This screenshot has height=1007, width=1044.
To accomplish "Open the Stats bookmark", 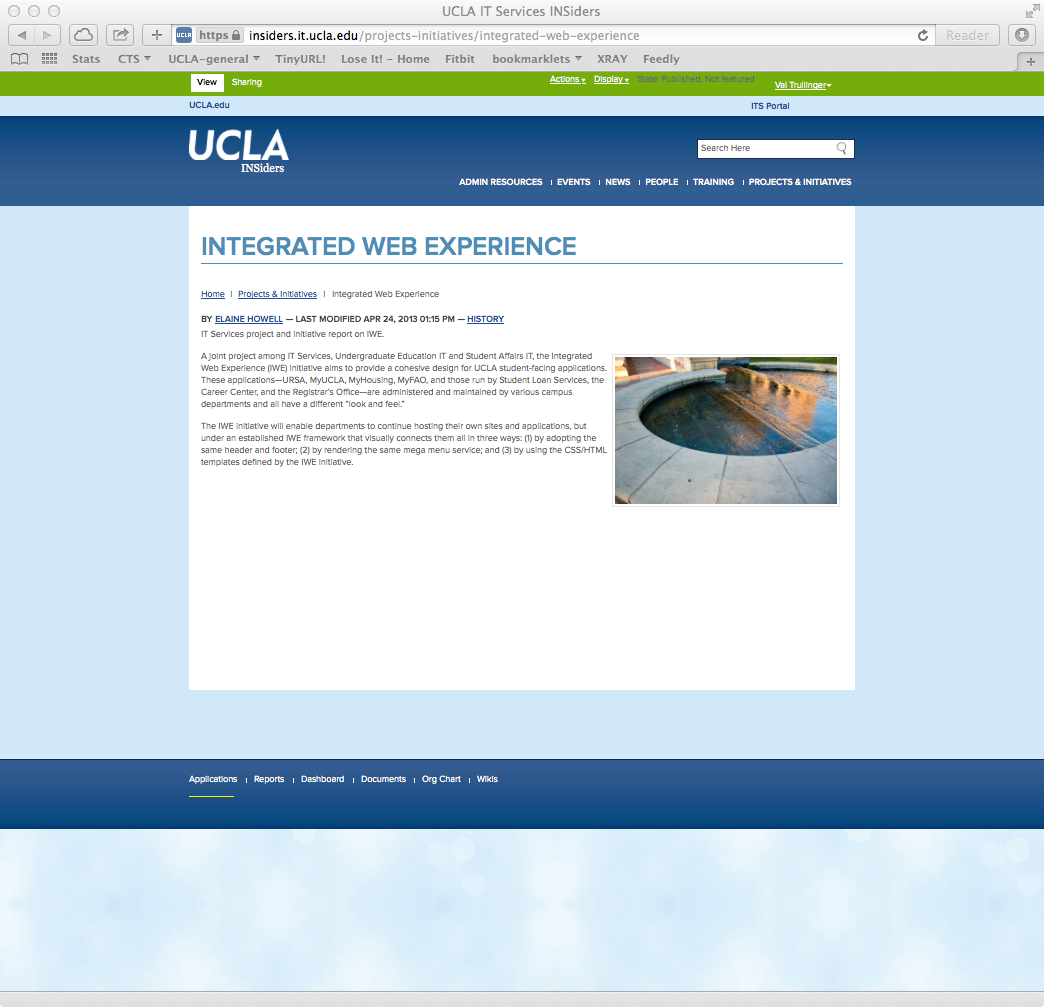I will tap(86, 59).
